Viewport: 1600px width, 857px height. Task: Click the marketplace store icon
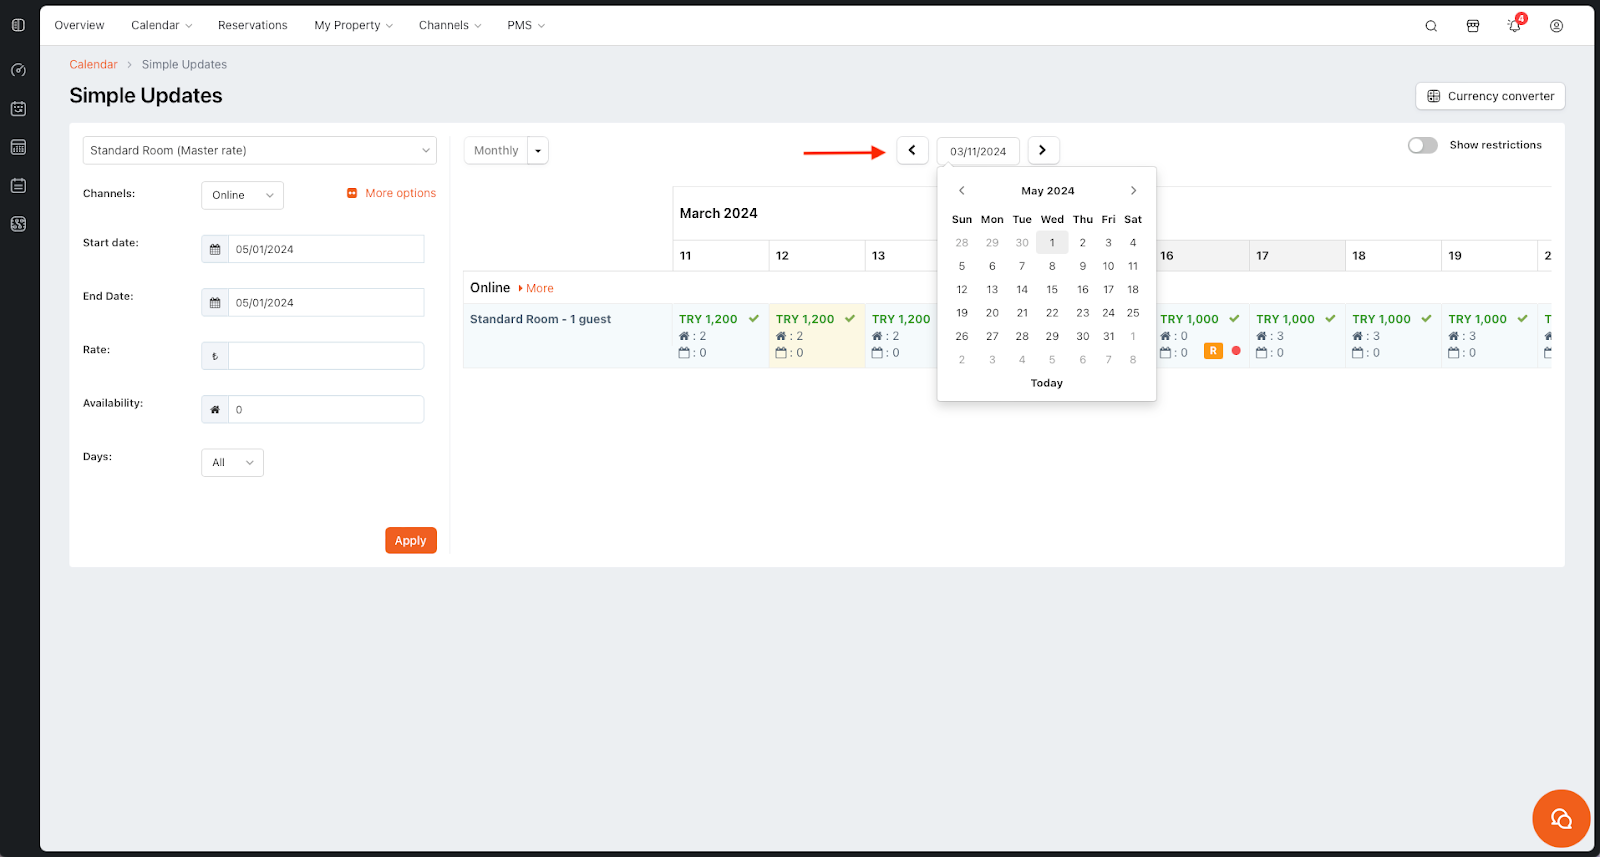1473,26
